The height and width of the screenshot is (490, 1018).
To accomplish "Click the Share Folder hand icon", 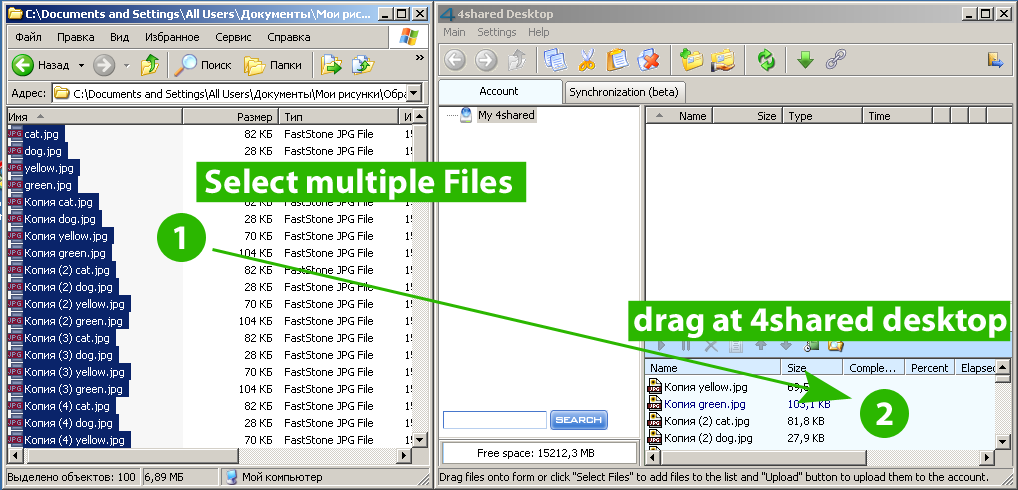I will click(723, 61).
